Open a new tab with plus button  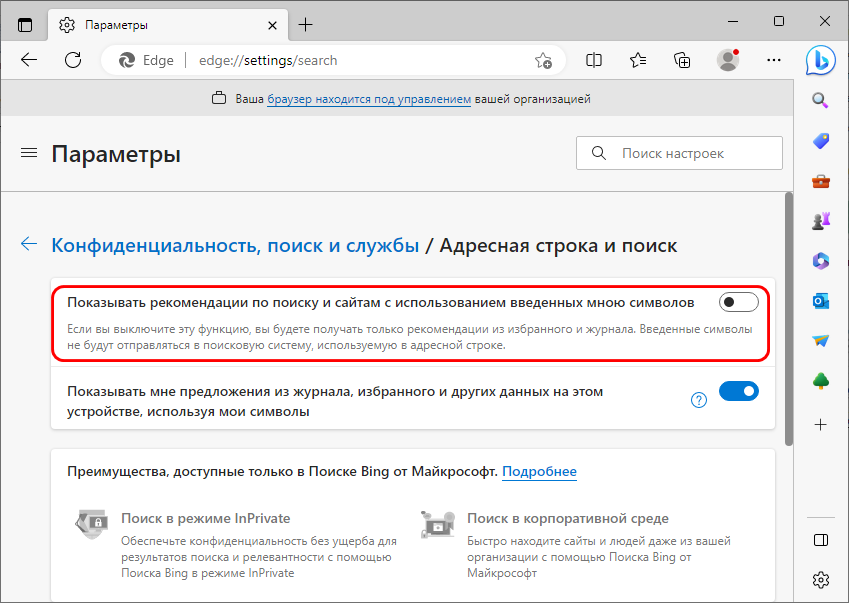[305, 24]
